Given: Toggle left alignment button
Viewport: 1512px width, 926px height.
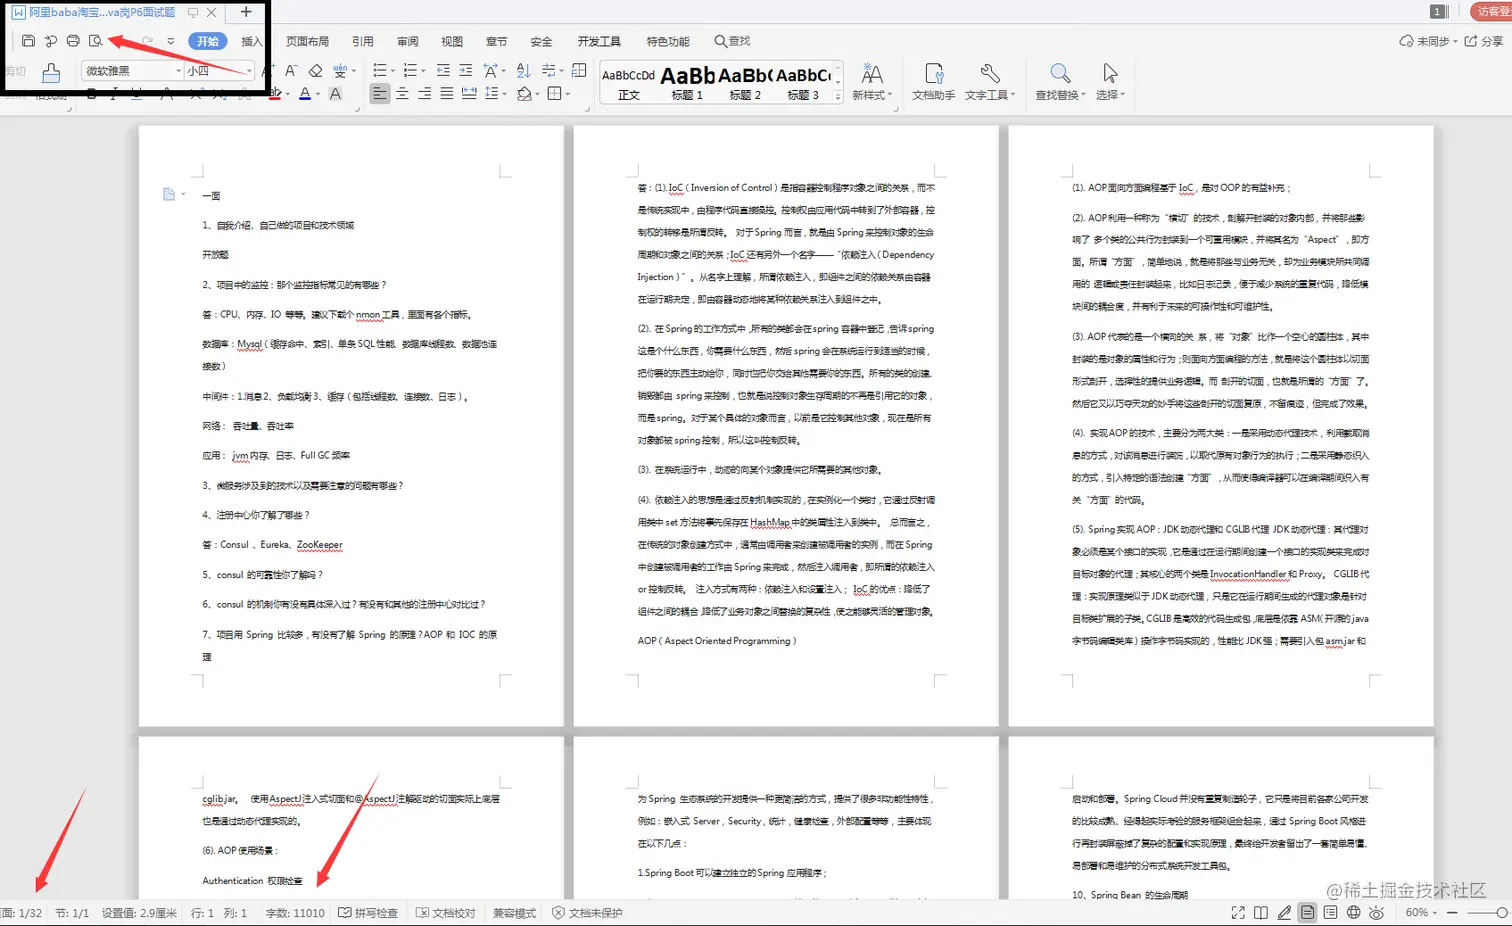Looking at the screenshot, I should 380,94.
